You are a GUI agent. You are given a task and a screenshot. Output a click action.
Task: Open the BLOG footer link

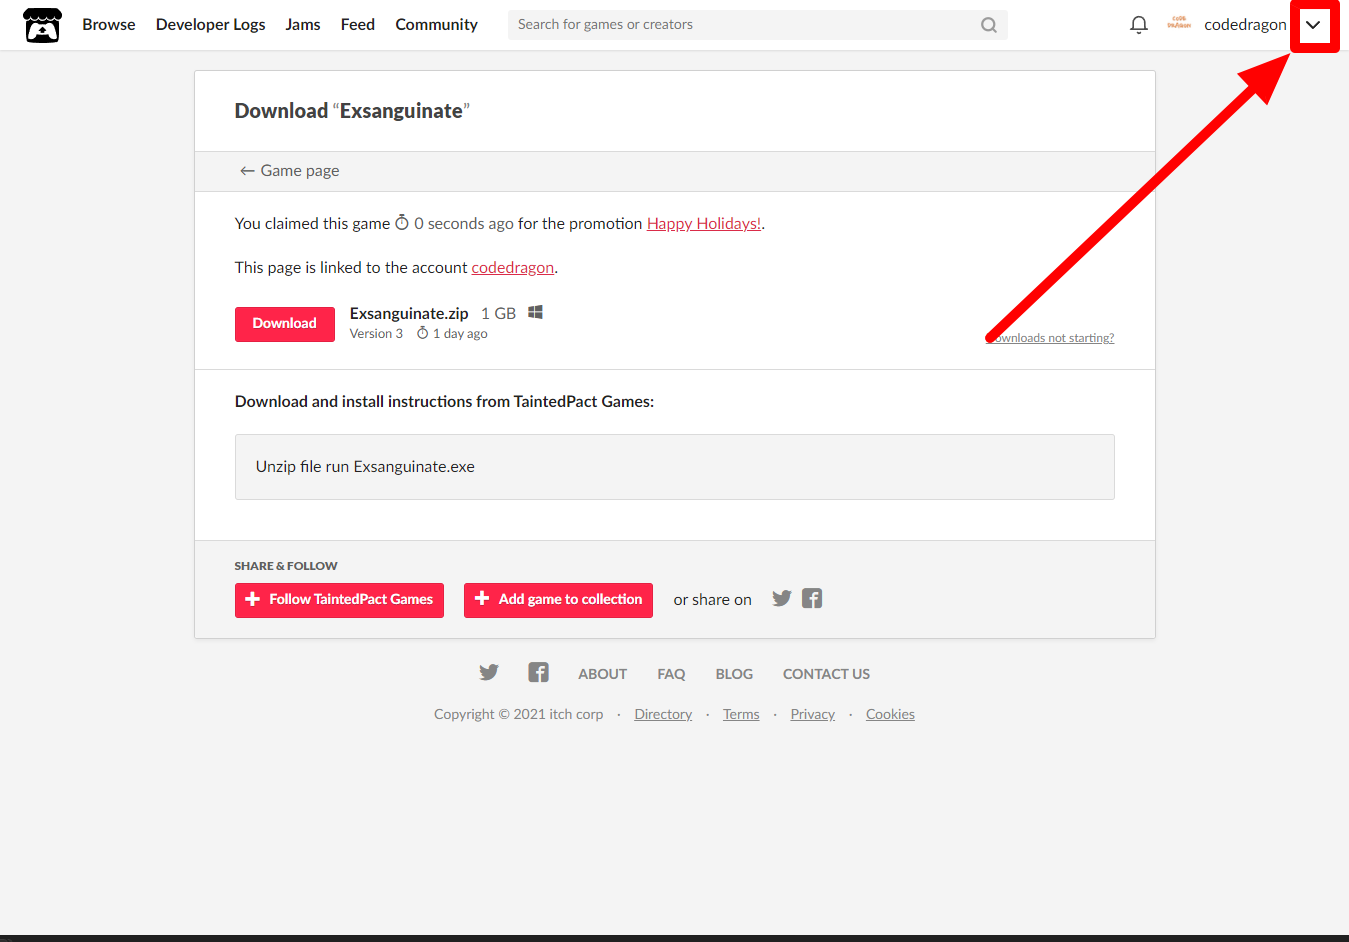tap(734, 674)
